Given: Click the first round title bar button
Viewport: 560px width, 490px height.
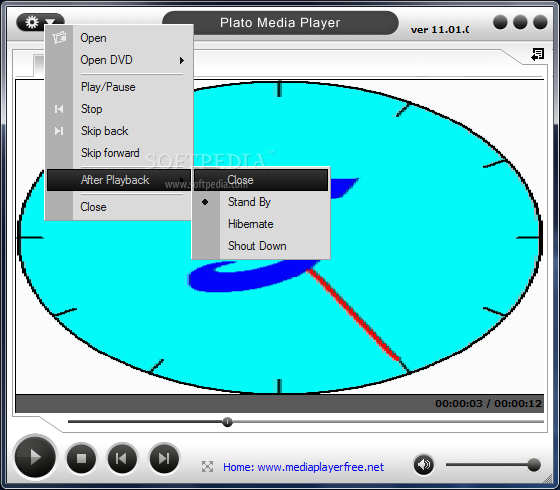Looking at the screenshot, I should click(500, 22).
